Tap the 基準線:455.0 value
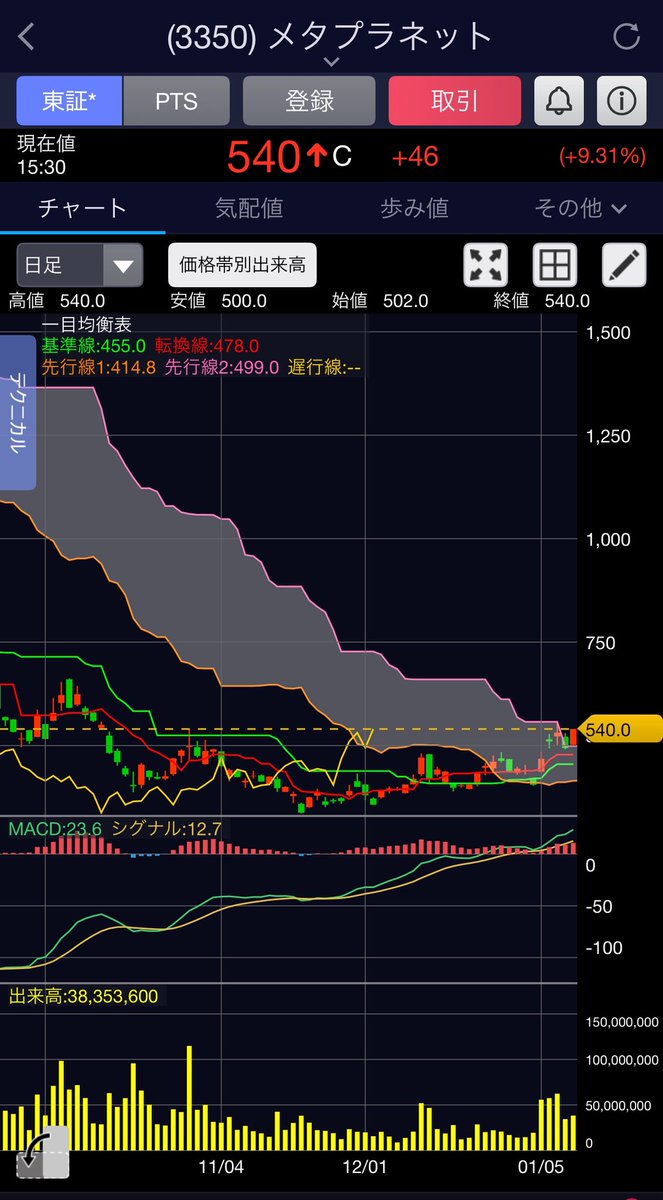The width and height of the screenshot is (663, 1200). click(94, 345)
